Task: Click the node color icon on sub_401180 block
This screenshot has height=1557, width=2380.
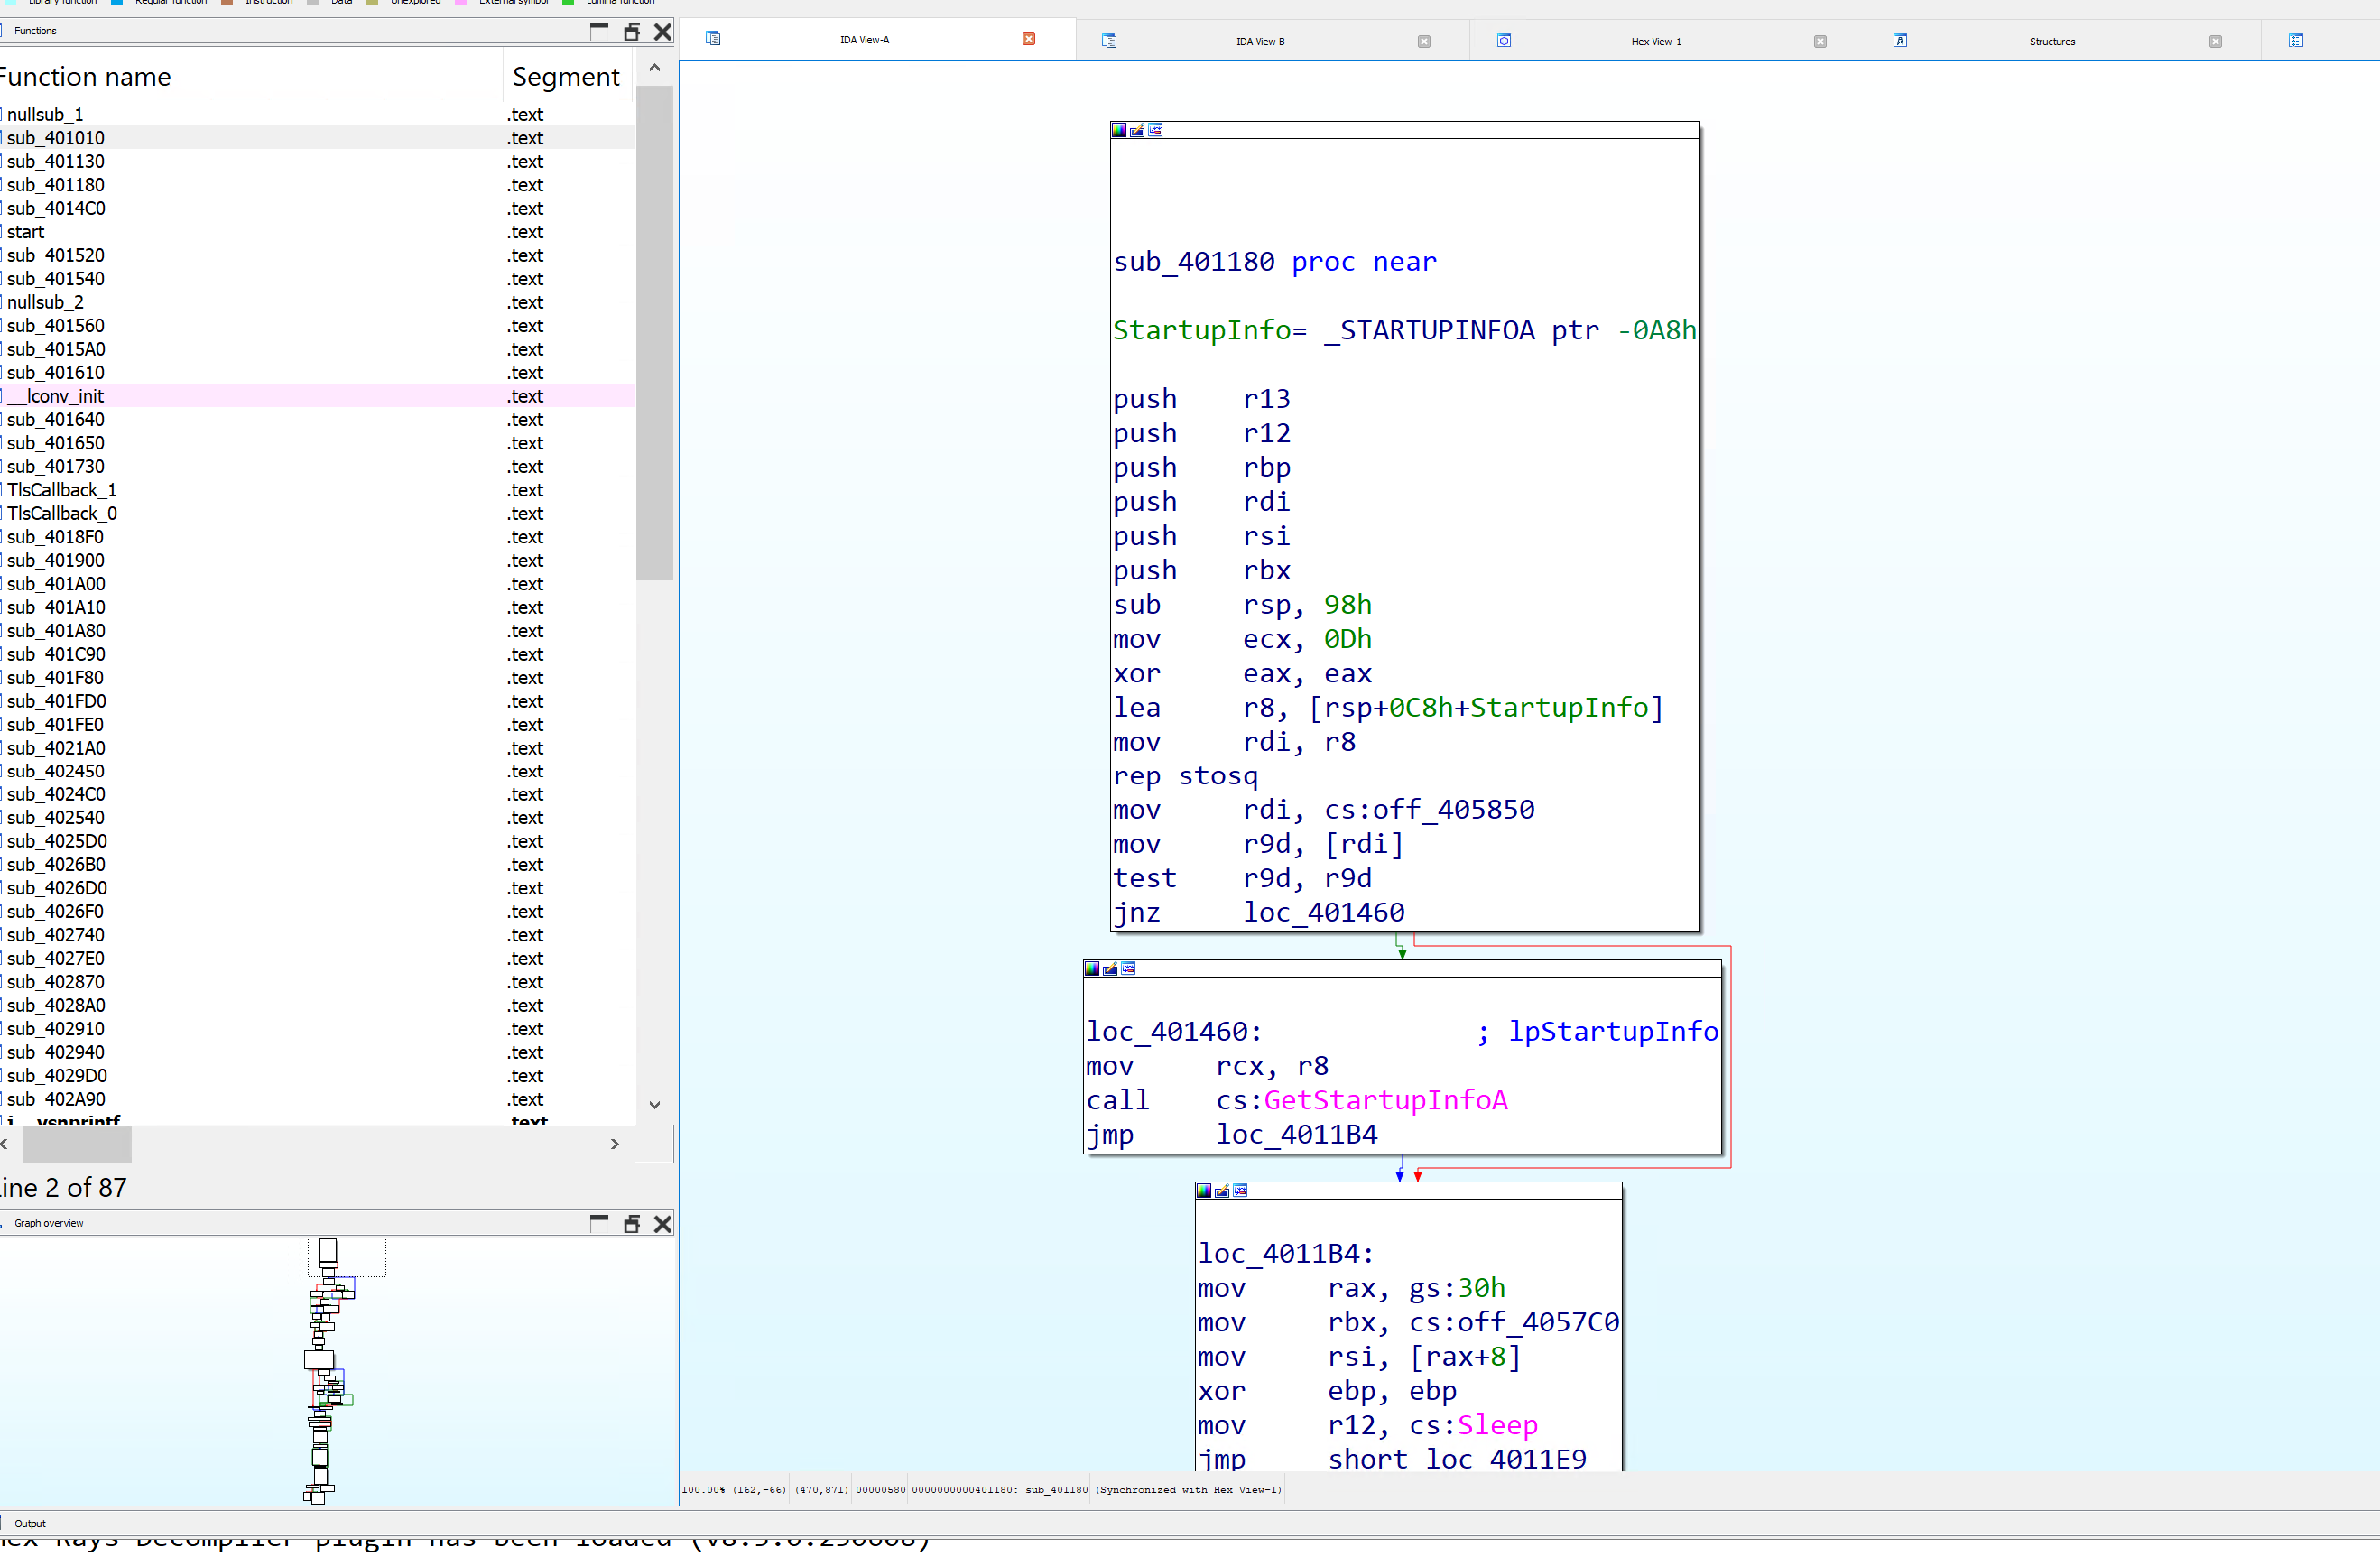Action: (1119, 130)
